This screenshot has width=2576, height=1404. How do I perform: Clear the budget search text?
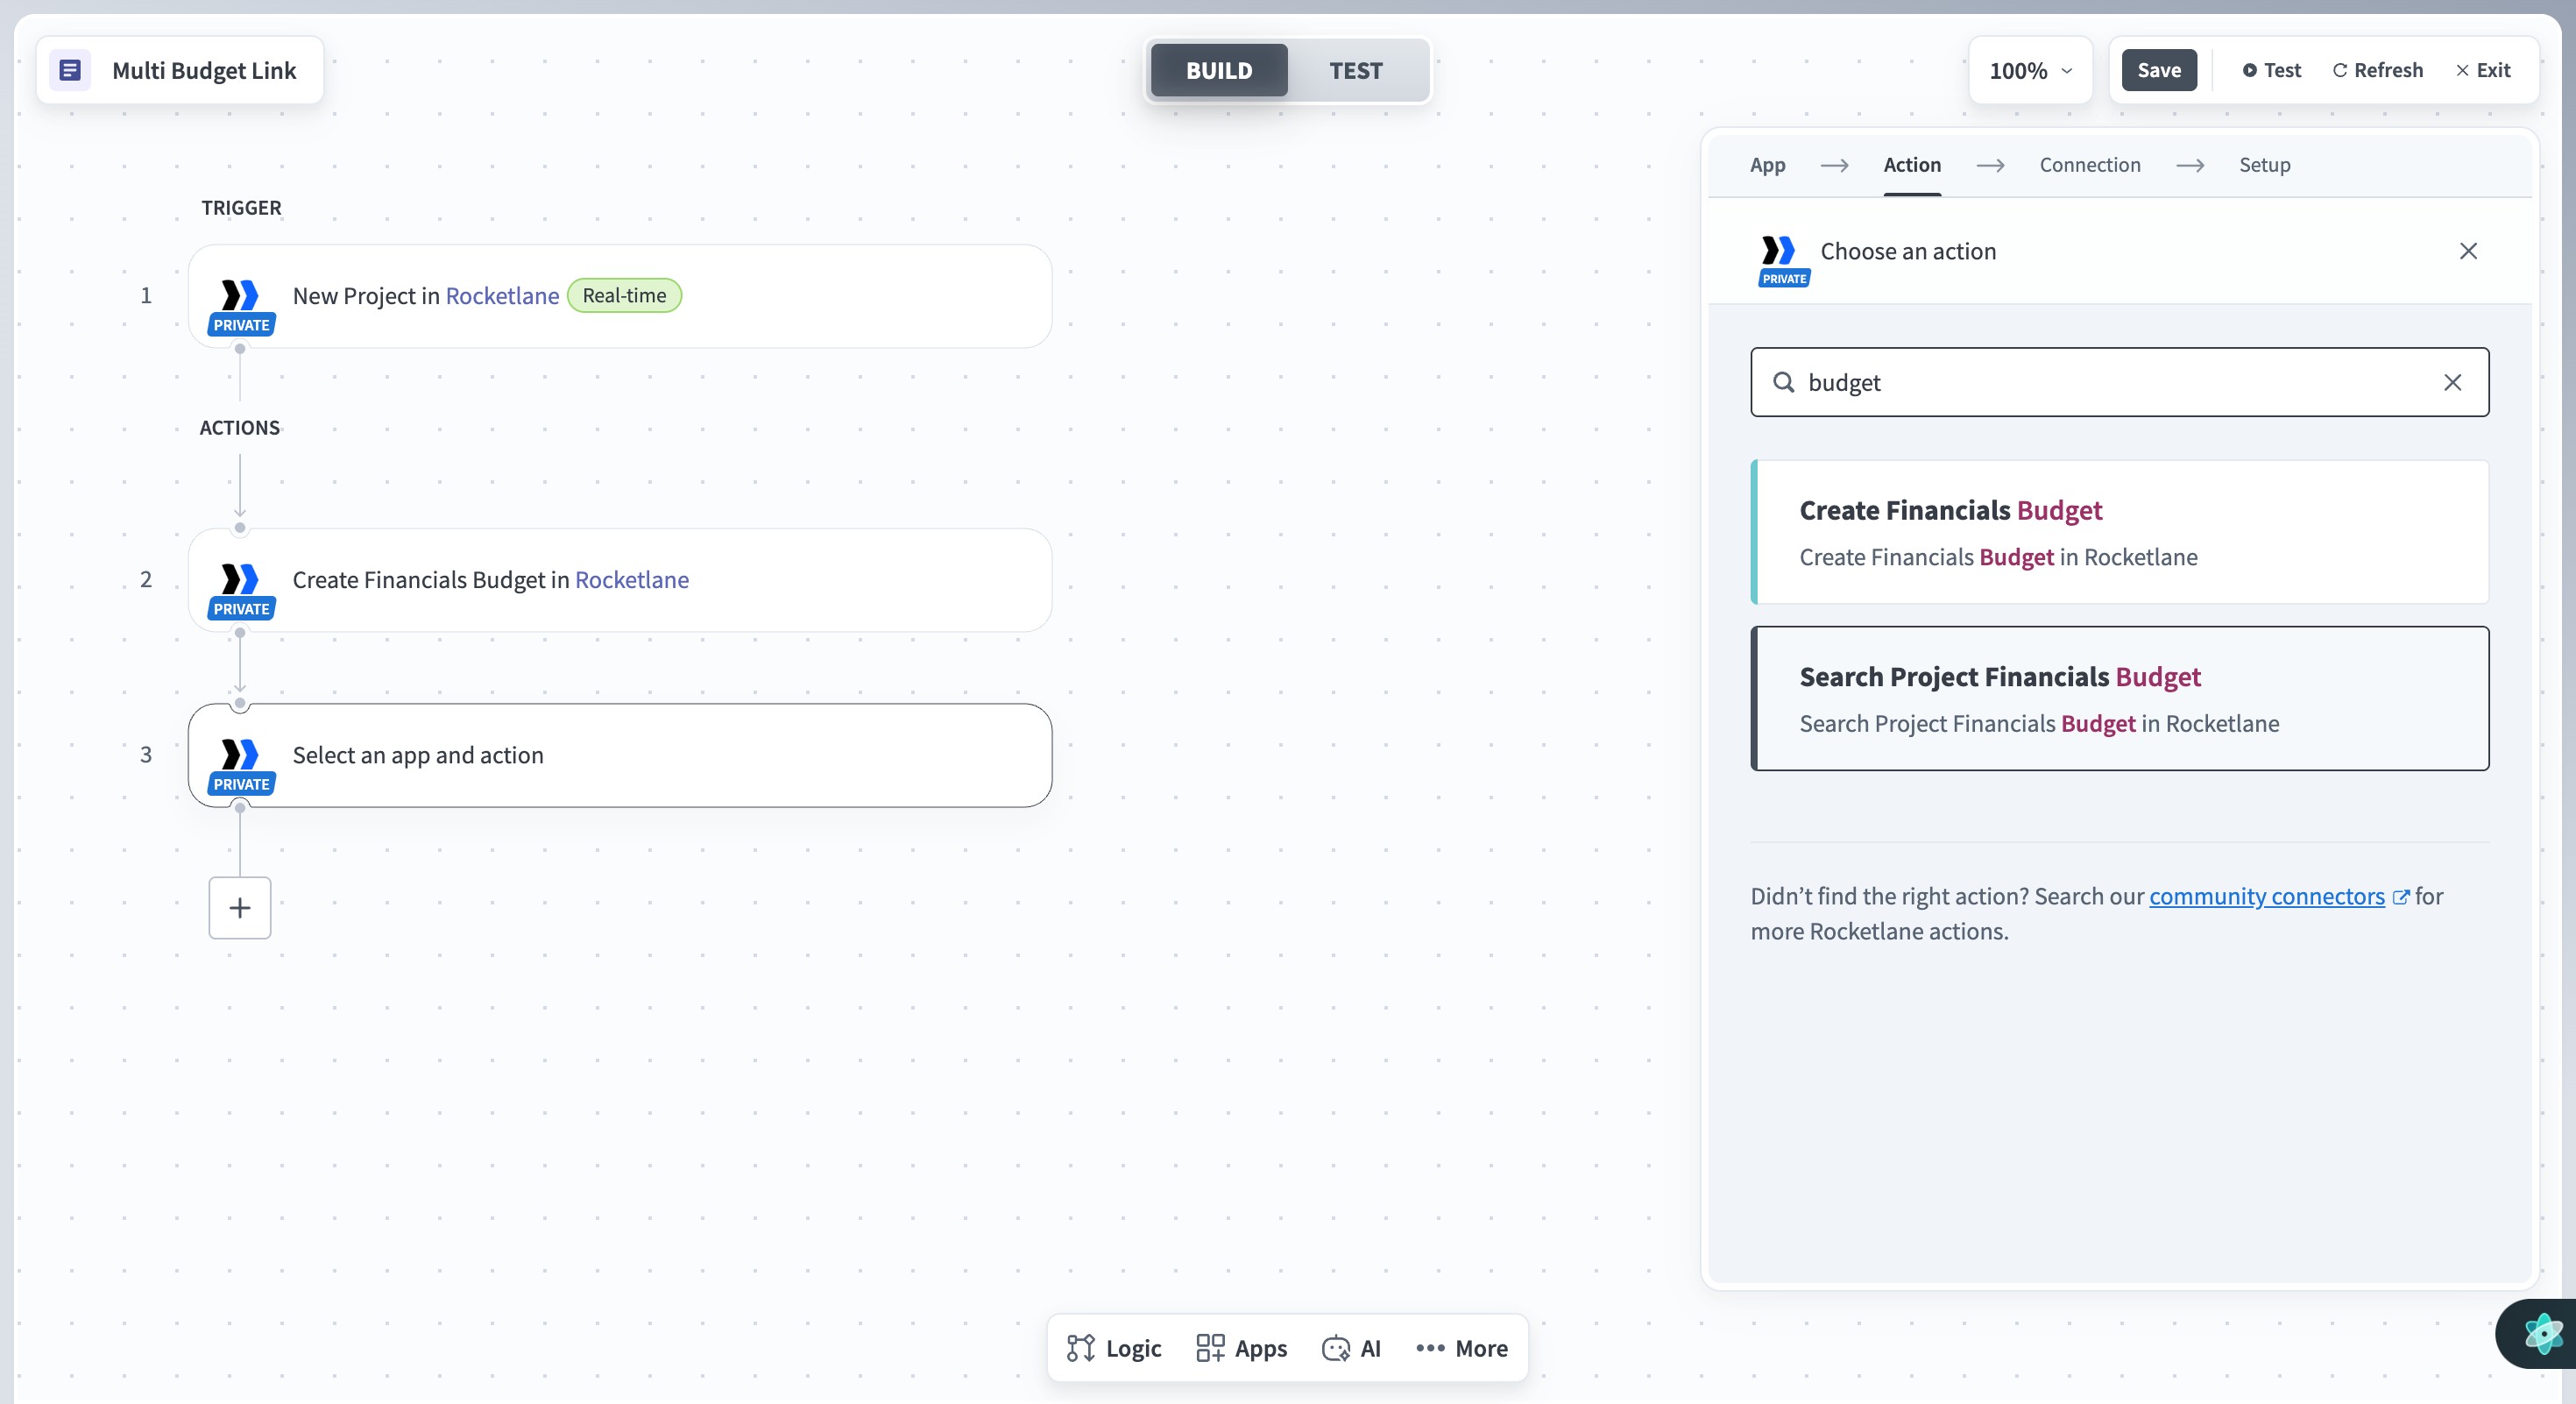[x=2452, y=382]
